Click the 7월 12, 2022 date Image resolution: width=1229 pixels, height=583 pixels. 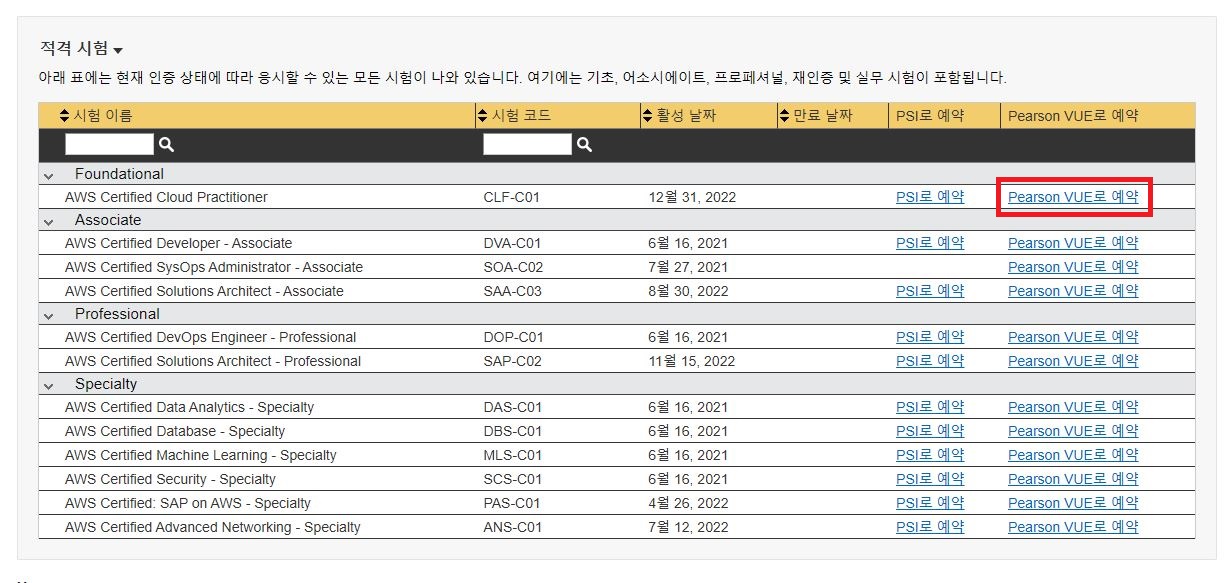pyautogui.click(x=688, y=527)
